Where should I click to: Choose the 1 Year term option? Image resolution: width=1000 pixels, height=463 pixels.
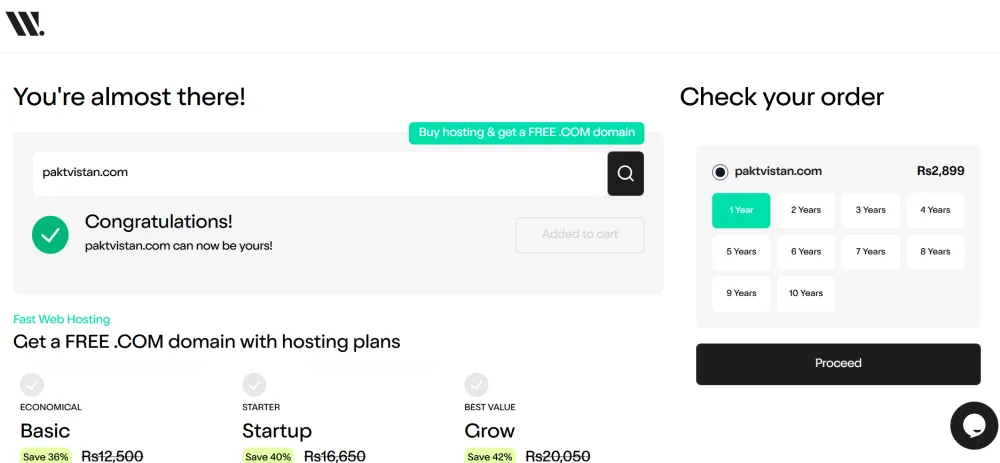point(741,210)
